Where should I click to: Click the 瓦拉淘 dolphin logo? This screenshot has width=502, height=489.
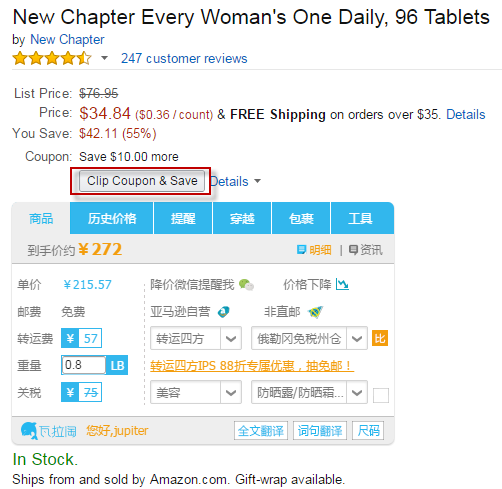pyautogui.click(x=29, y=431)
